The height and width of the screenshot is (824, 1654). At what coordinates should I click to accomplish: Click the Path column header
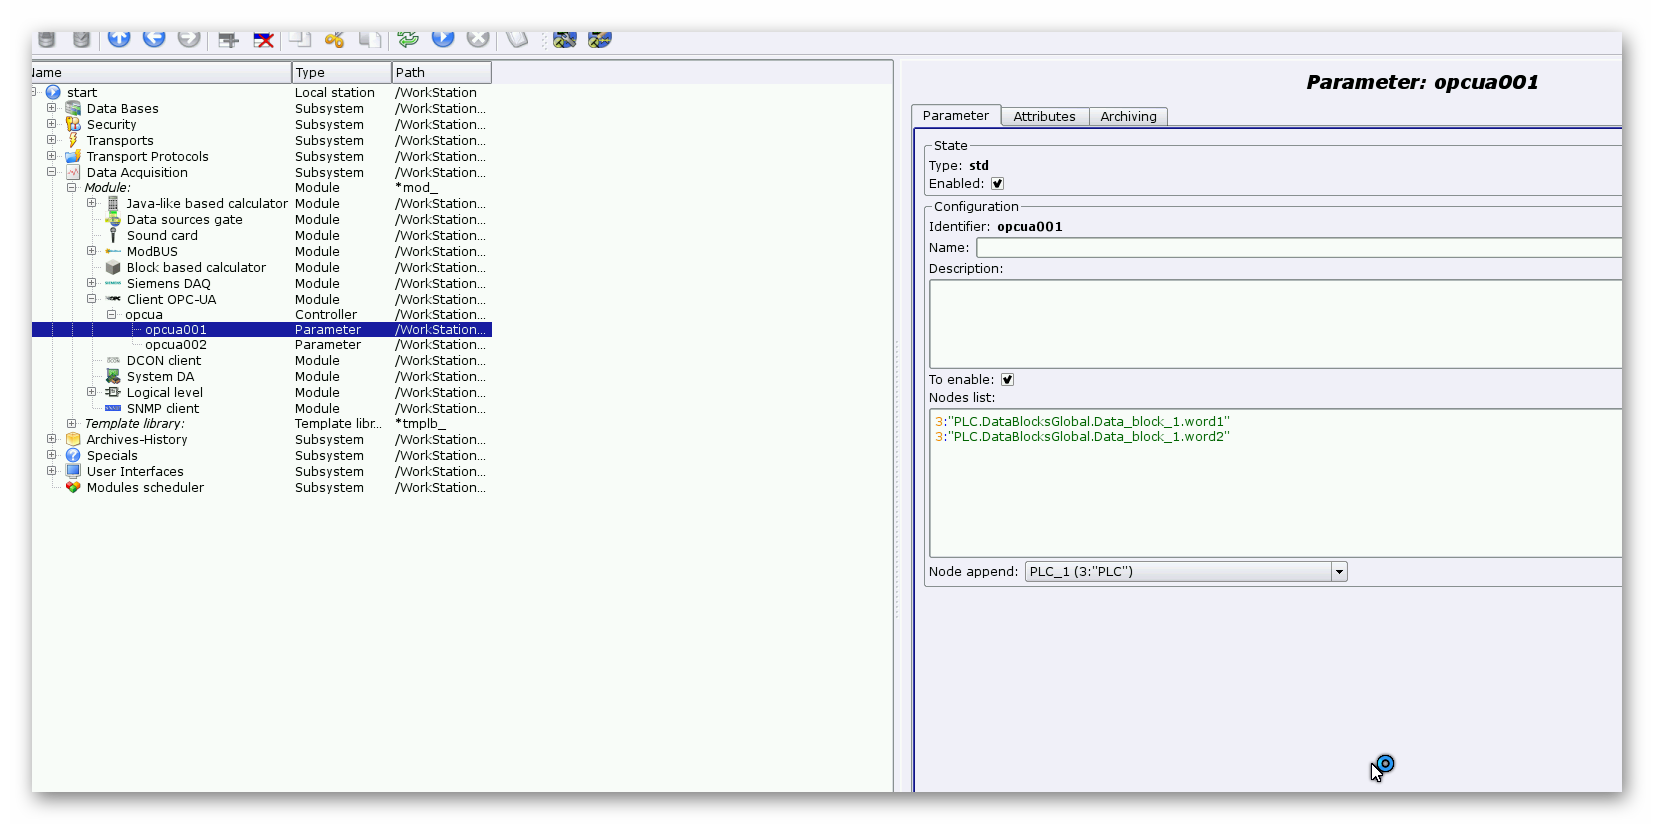coord(441,73)
